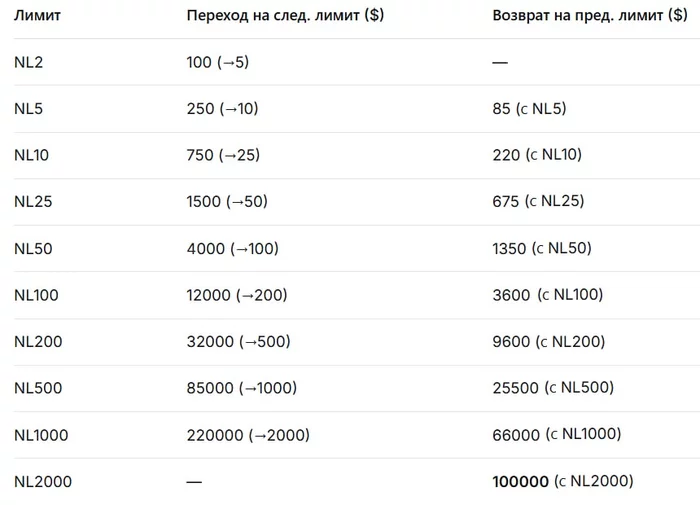Screen dimensions: 700x505
Task: Click the NL500 row label
Action: pyautogui.click(x=38, y=388)
